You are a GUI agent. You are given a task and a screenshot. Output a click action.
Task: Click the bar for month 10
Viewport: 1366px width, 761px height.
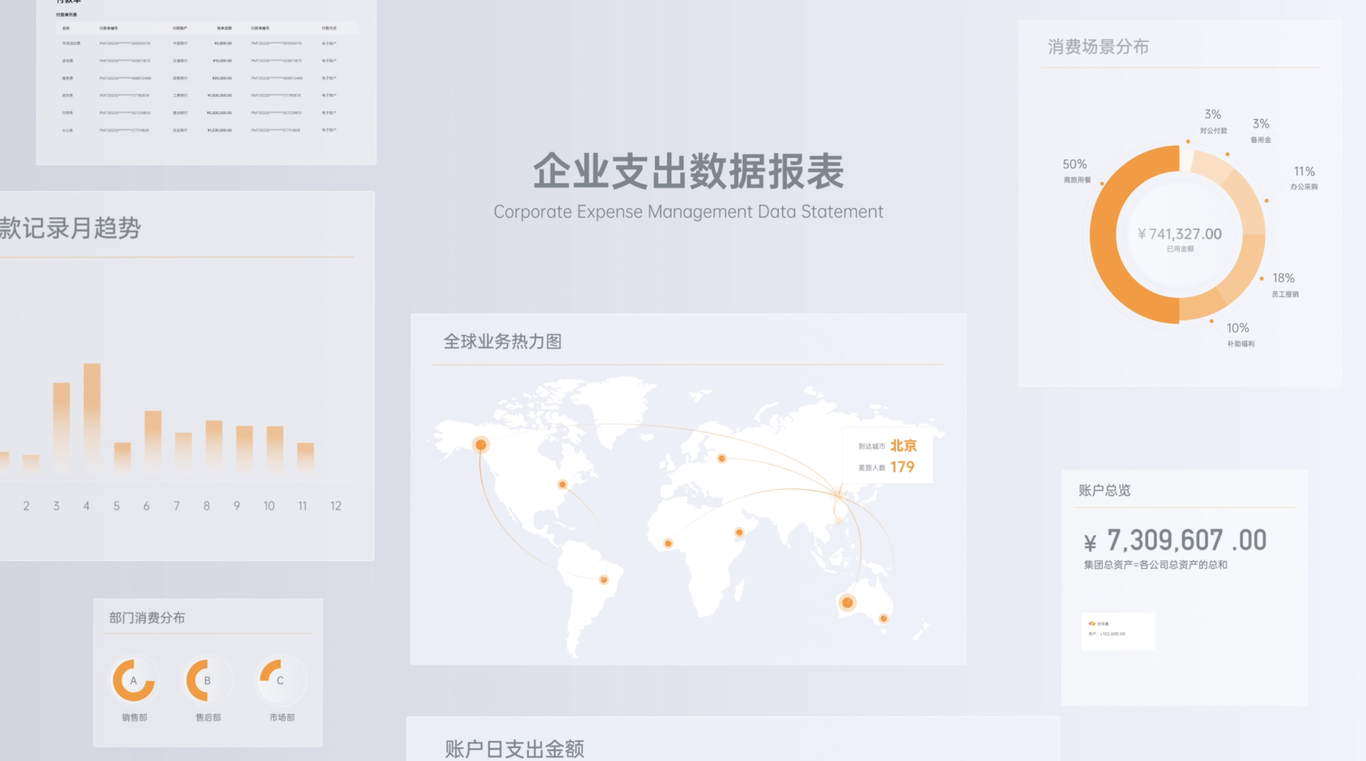(x=275, y=449)
